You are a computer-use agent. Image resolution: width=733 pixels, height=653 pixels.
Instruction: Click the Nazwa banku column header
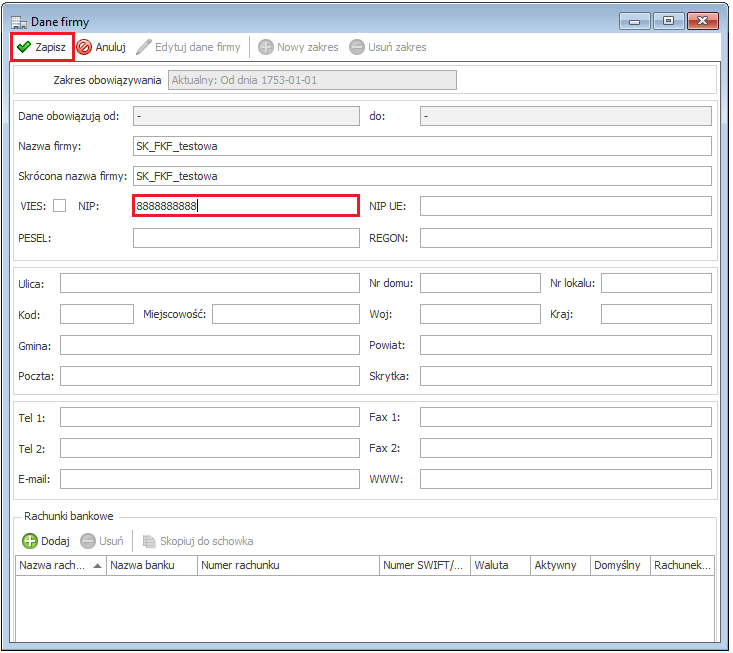coord(152,566)
